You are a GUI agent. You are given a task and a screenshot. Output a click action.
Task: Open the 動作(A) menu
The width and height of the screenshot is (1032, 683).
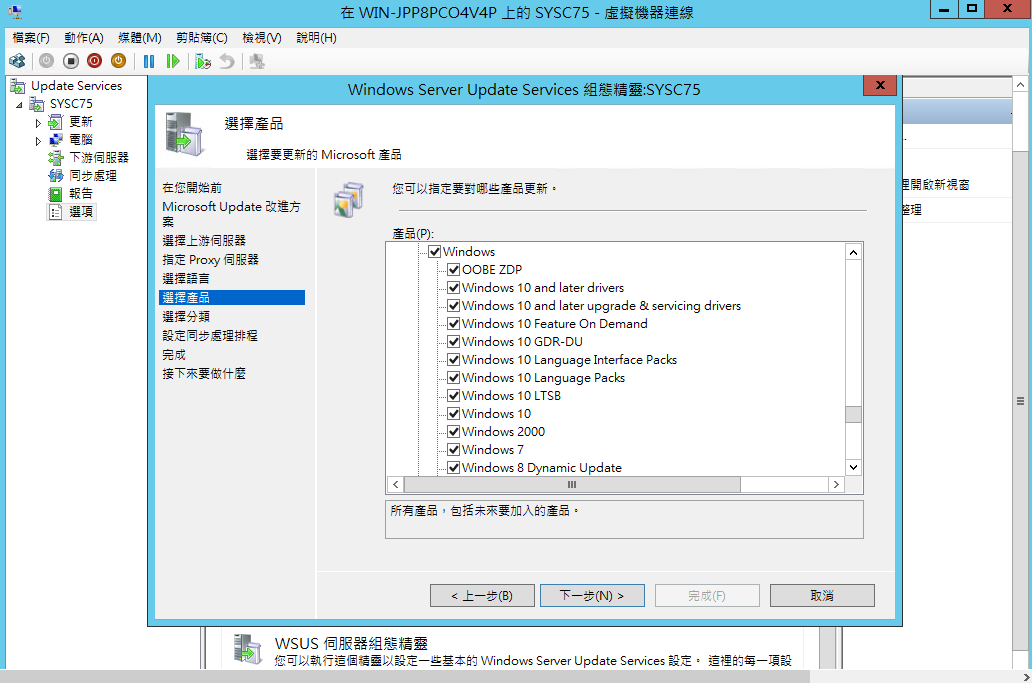tap(84, 38)
